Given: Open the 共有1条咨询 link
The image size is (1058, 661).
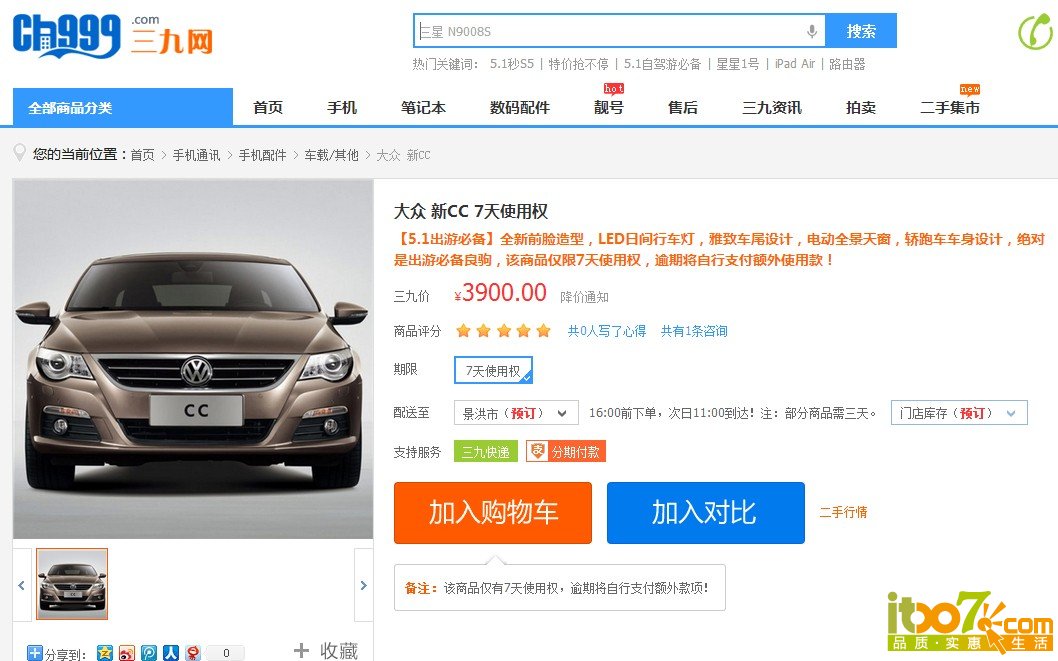Looking at the screenshot, I should point(694,331).
